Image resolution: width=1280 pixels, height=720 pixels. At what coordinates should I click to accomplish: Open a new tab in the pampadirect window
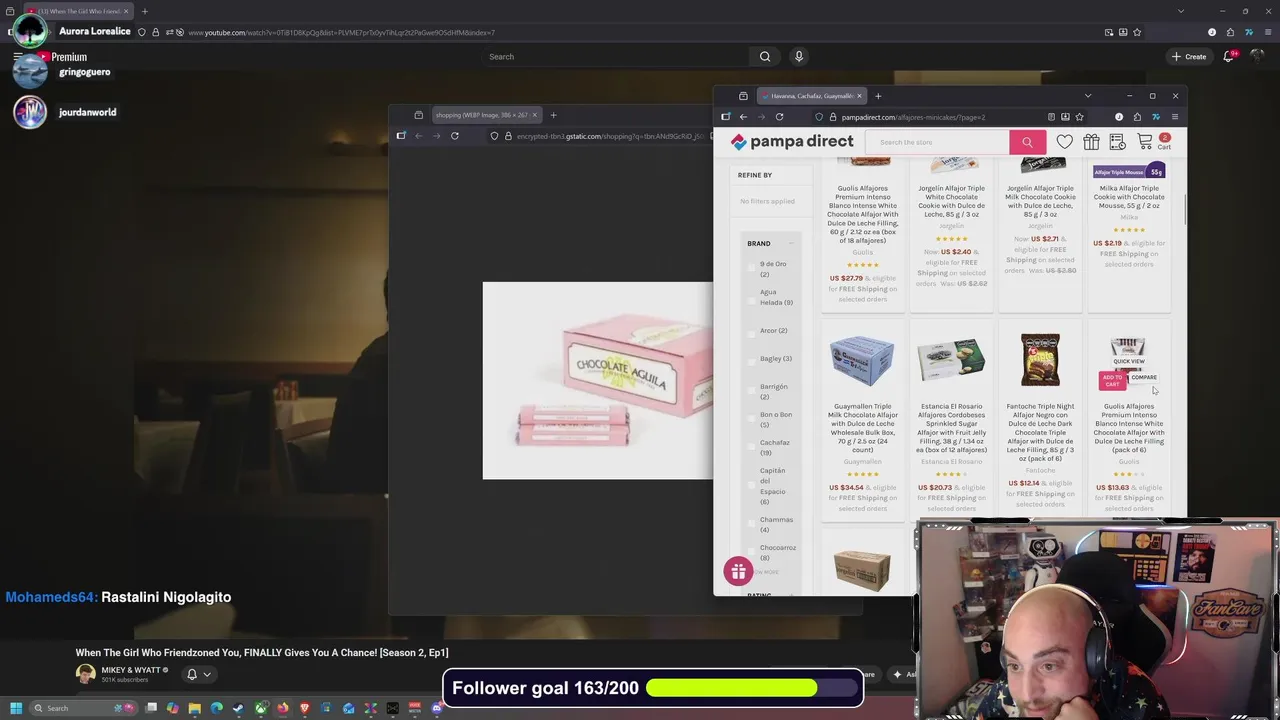[x=878, y=96]
